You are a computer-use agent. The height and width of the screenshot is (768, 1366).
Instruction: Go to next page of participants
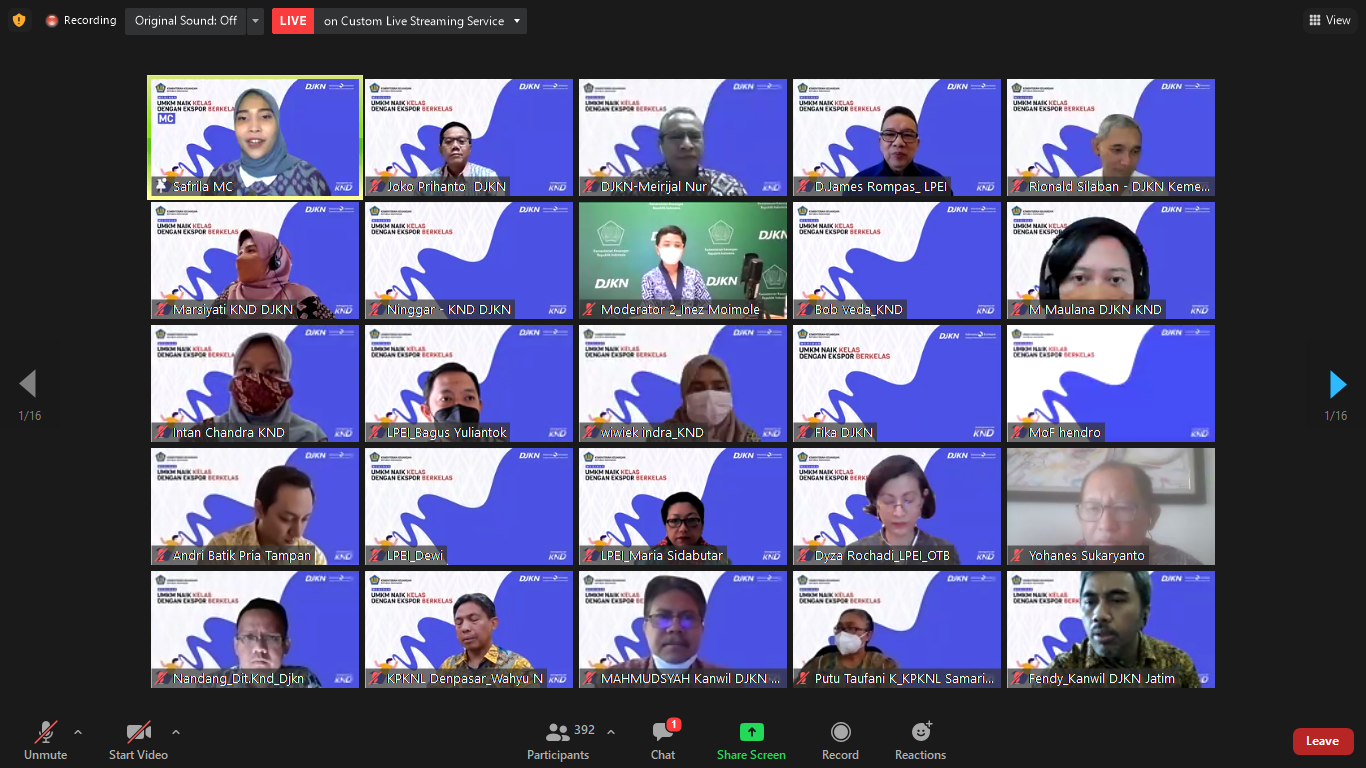1337,384
